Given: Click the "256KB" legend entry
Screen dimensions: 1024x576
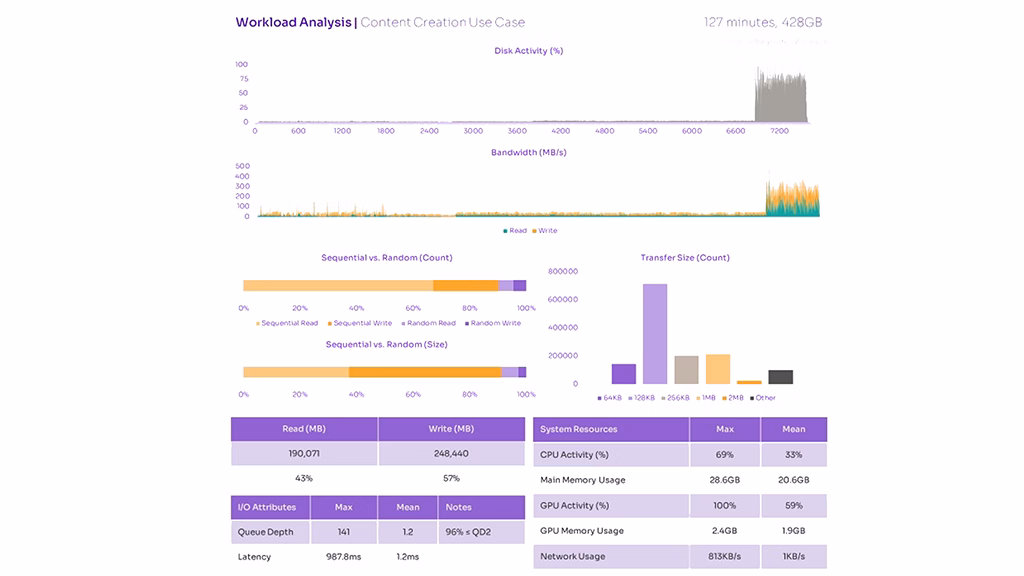Looking at the screenshot, I should 675,398.
